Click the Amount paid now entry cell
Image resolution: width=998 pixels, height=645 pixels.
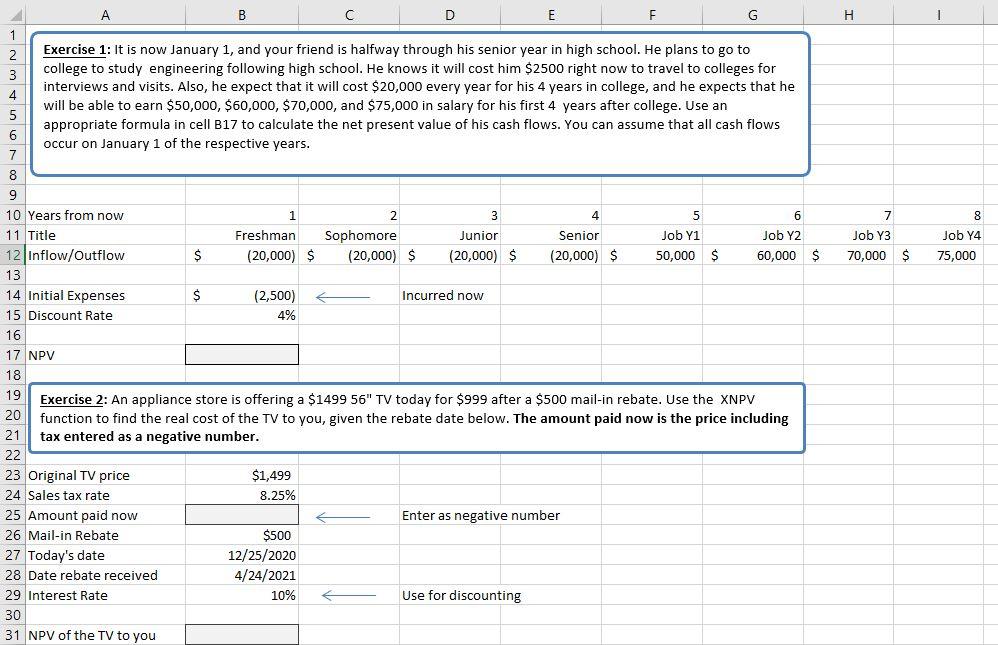pyautogui.click(x=241, y=515)
